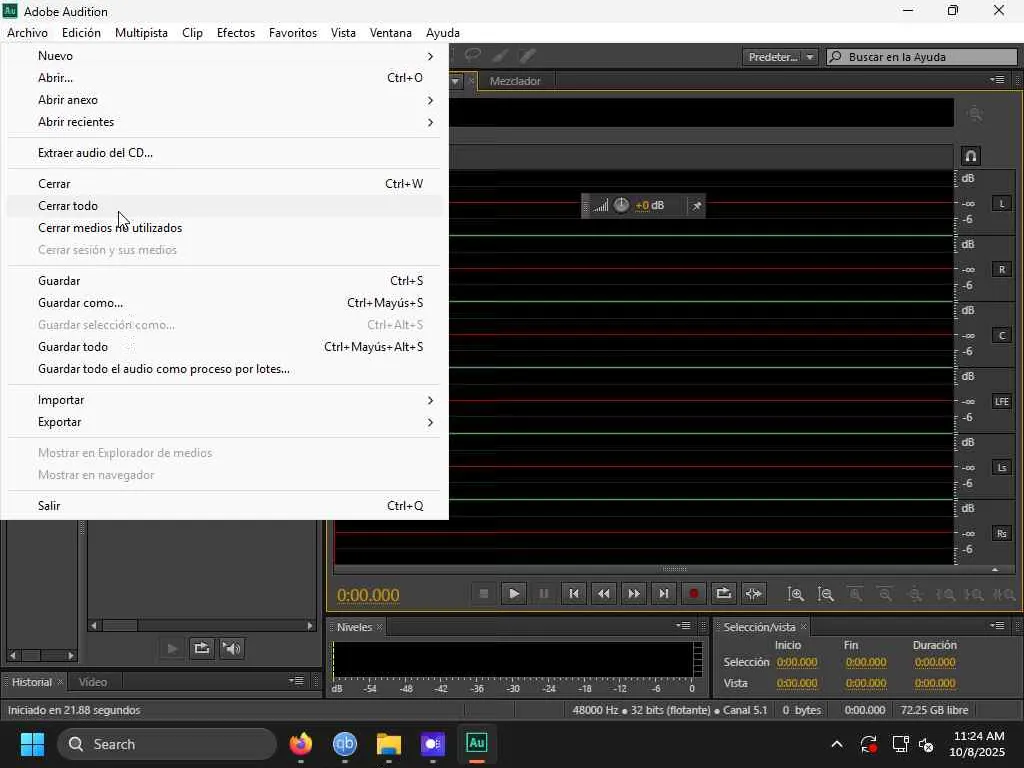Toggle the Rs channel button
Image resolution: width=1024 pixels, height=768 pixels.
(x=1002, y=534)
